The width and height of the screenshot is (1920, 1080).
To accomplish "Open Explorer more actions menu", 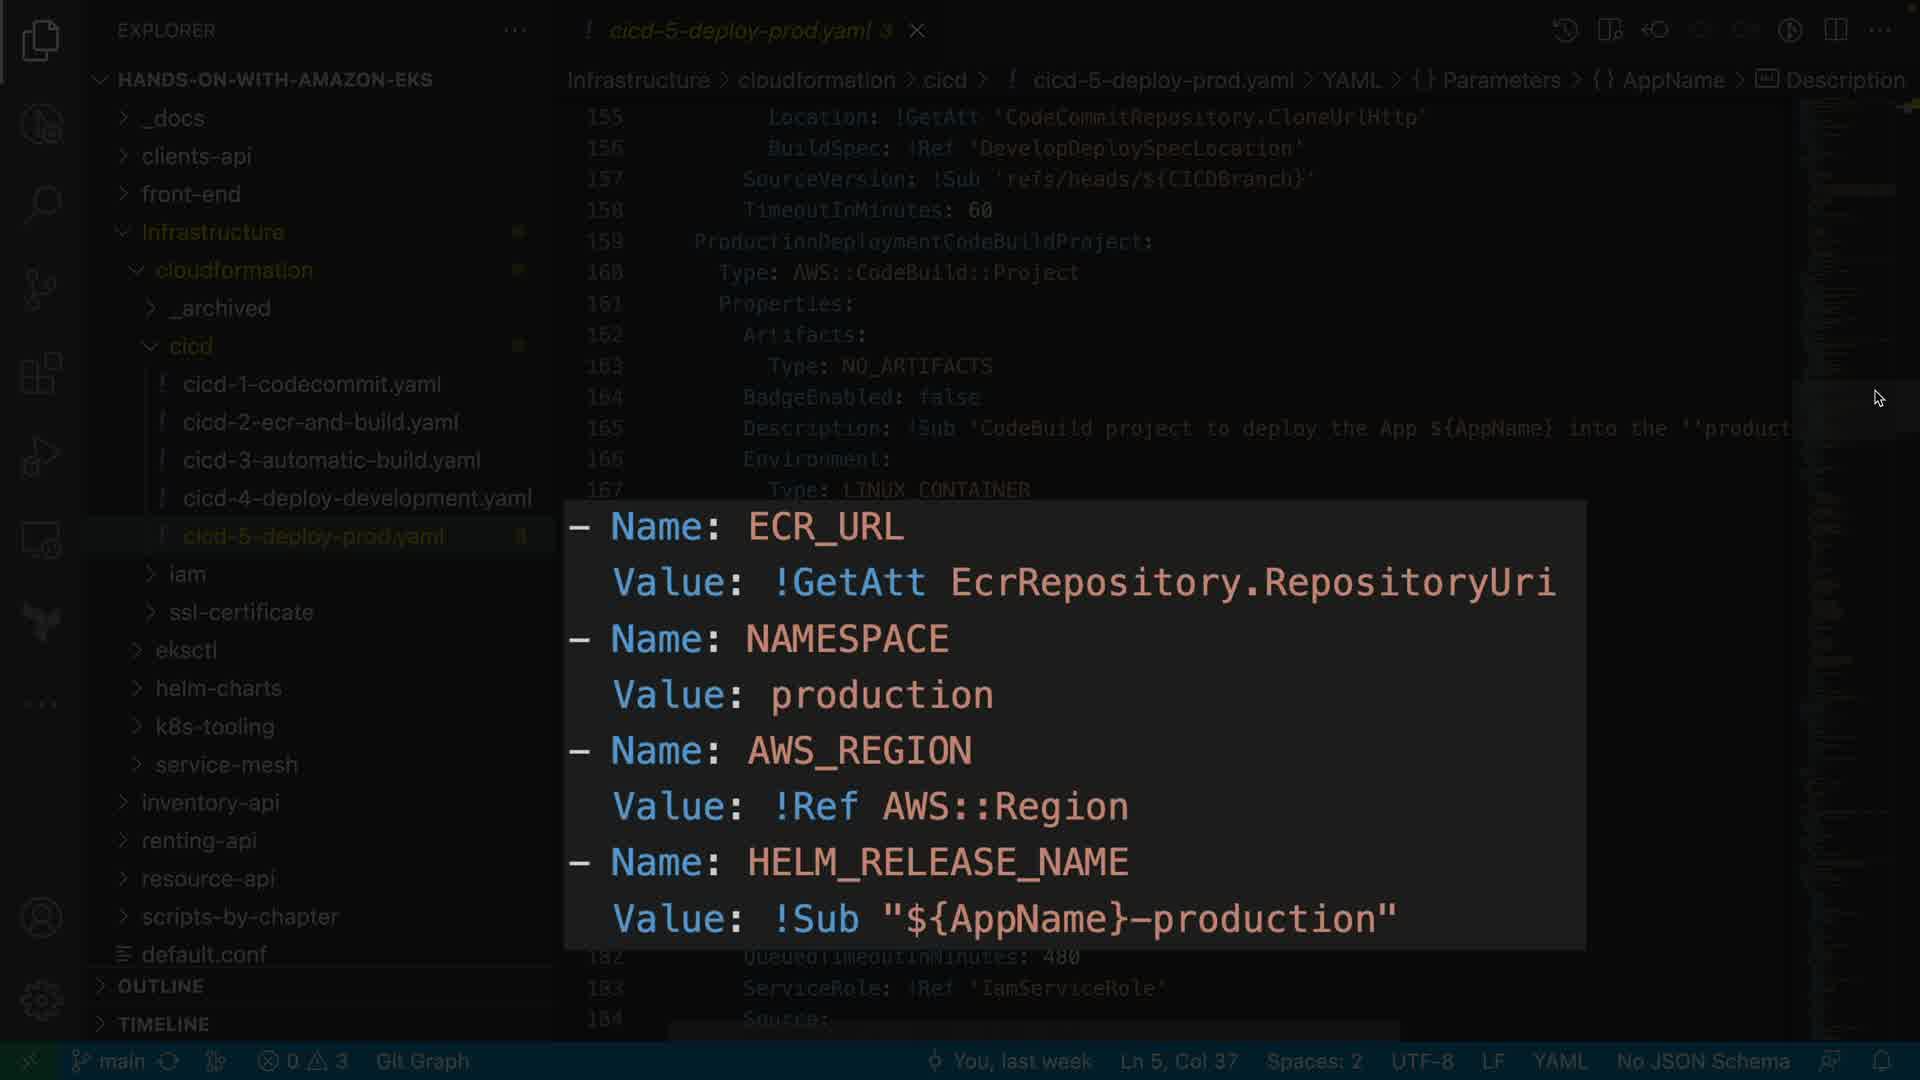I will pos(515,31).
